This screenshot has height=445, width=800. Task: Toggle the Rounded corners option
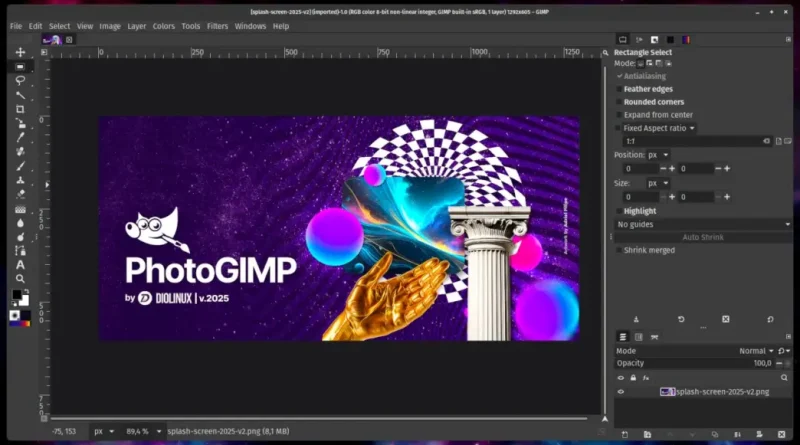[x=619, y=102]
